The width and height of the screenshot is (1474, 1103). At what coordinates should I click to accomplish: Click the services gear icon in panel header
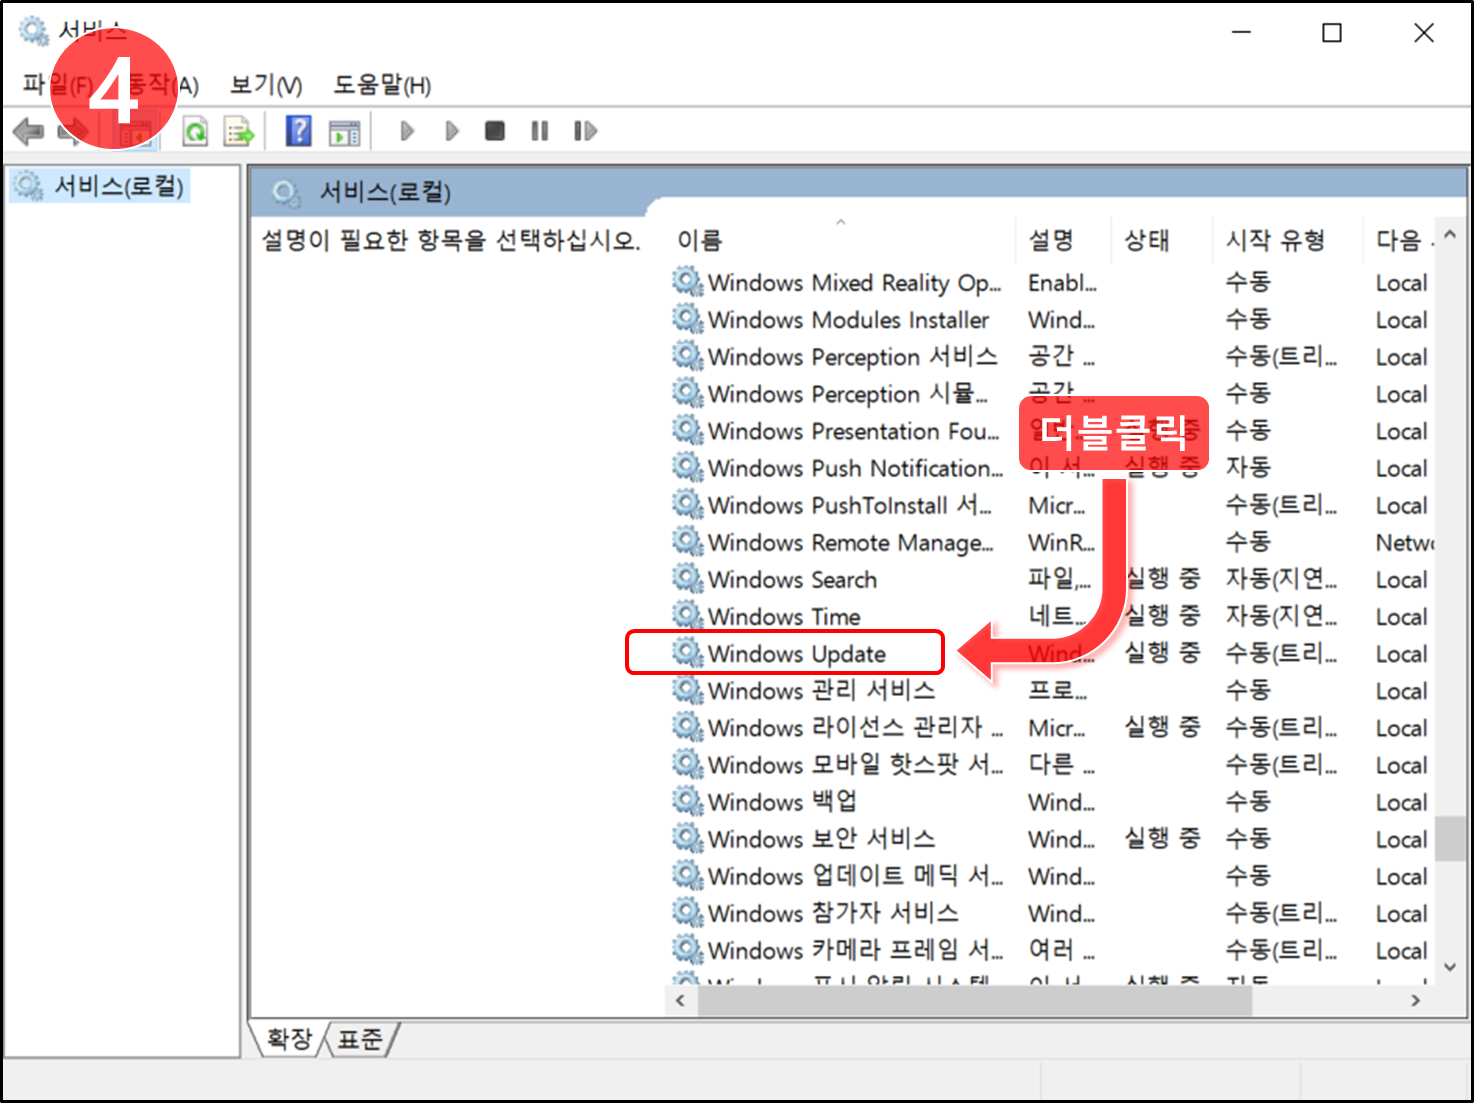(286, 192)
